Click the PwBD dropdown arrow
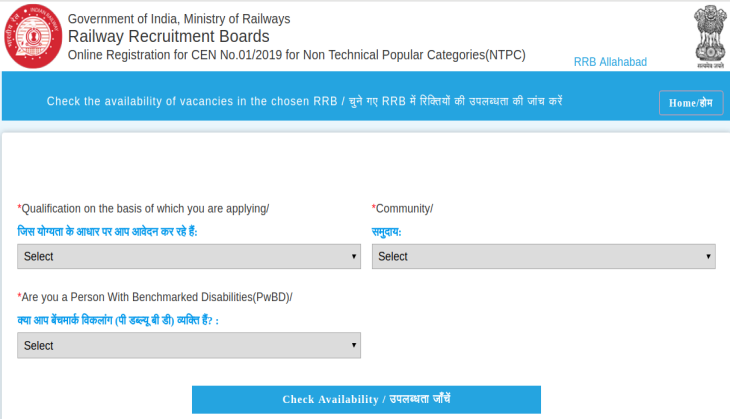The height and width of the screenshot is (419, 730). (354, 345)
